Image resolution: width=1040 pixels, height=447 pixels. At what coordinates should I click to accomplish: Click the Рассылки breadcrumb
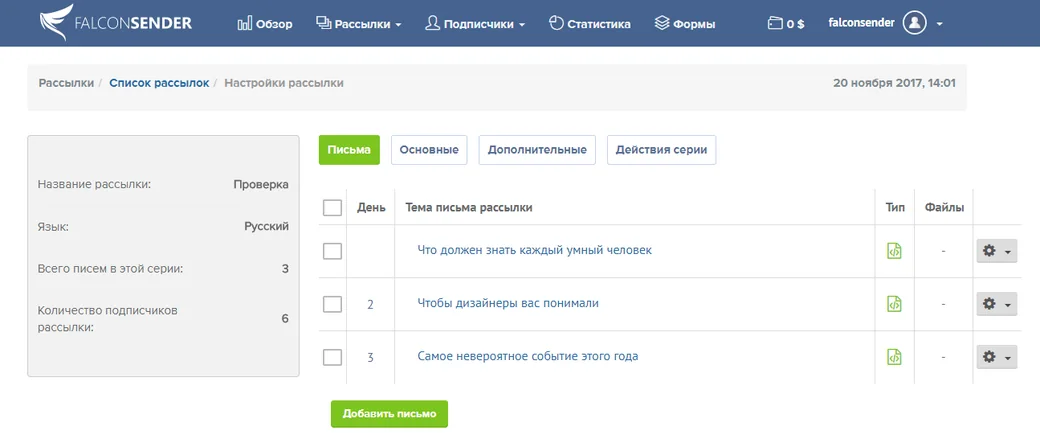[x=66, y=83]
